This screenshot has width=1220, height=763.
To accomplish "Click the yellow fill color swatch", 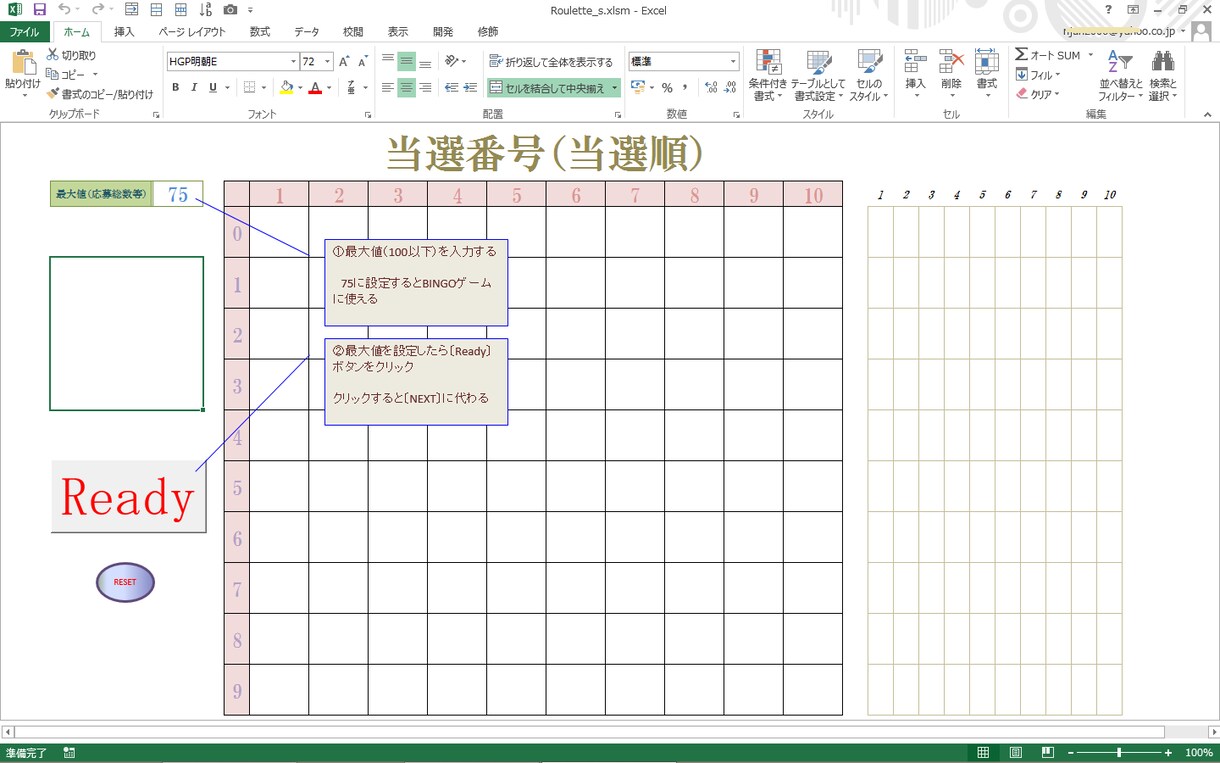I will click(286, 88).
